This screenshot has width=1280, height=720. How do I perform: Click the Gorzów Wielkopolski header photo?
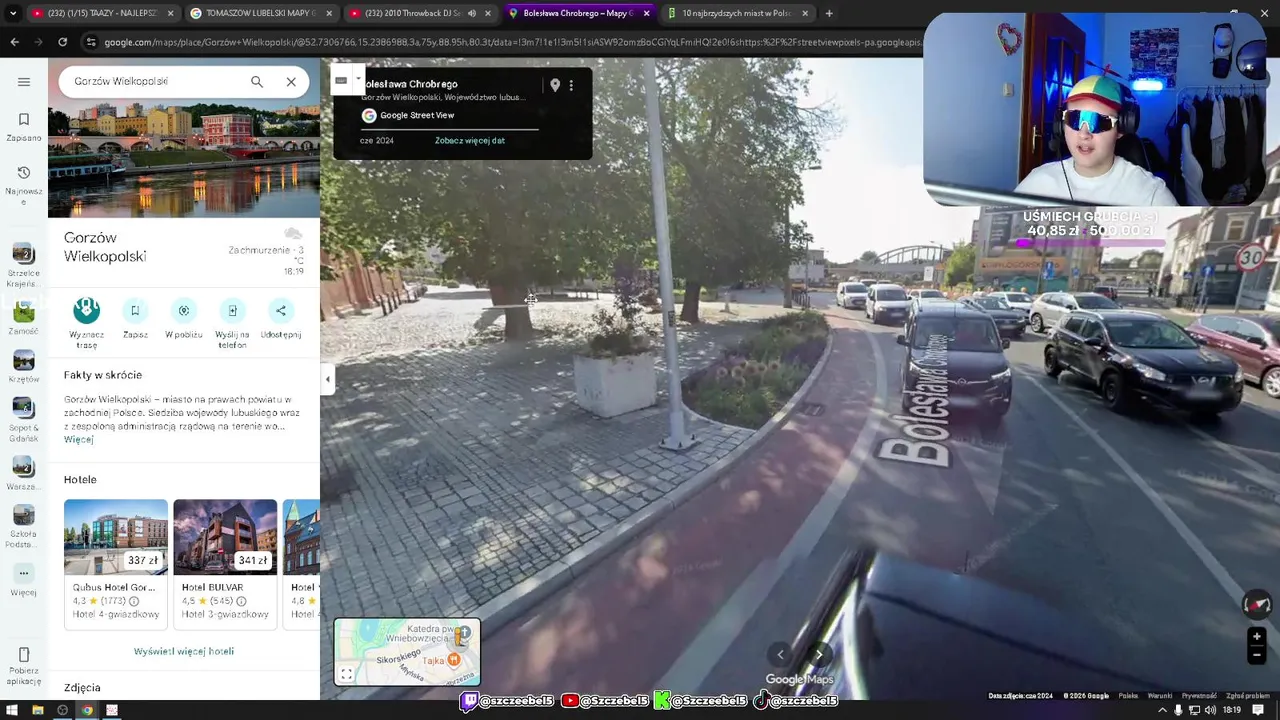point(184,160)
